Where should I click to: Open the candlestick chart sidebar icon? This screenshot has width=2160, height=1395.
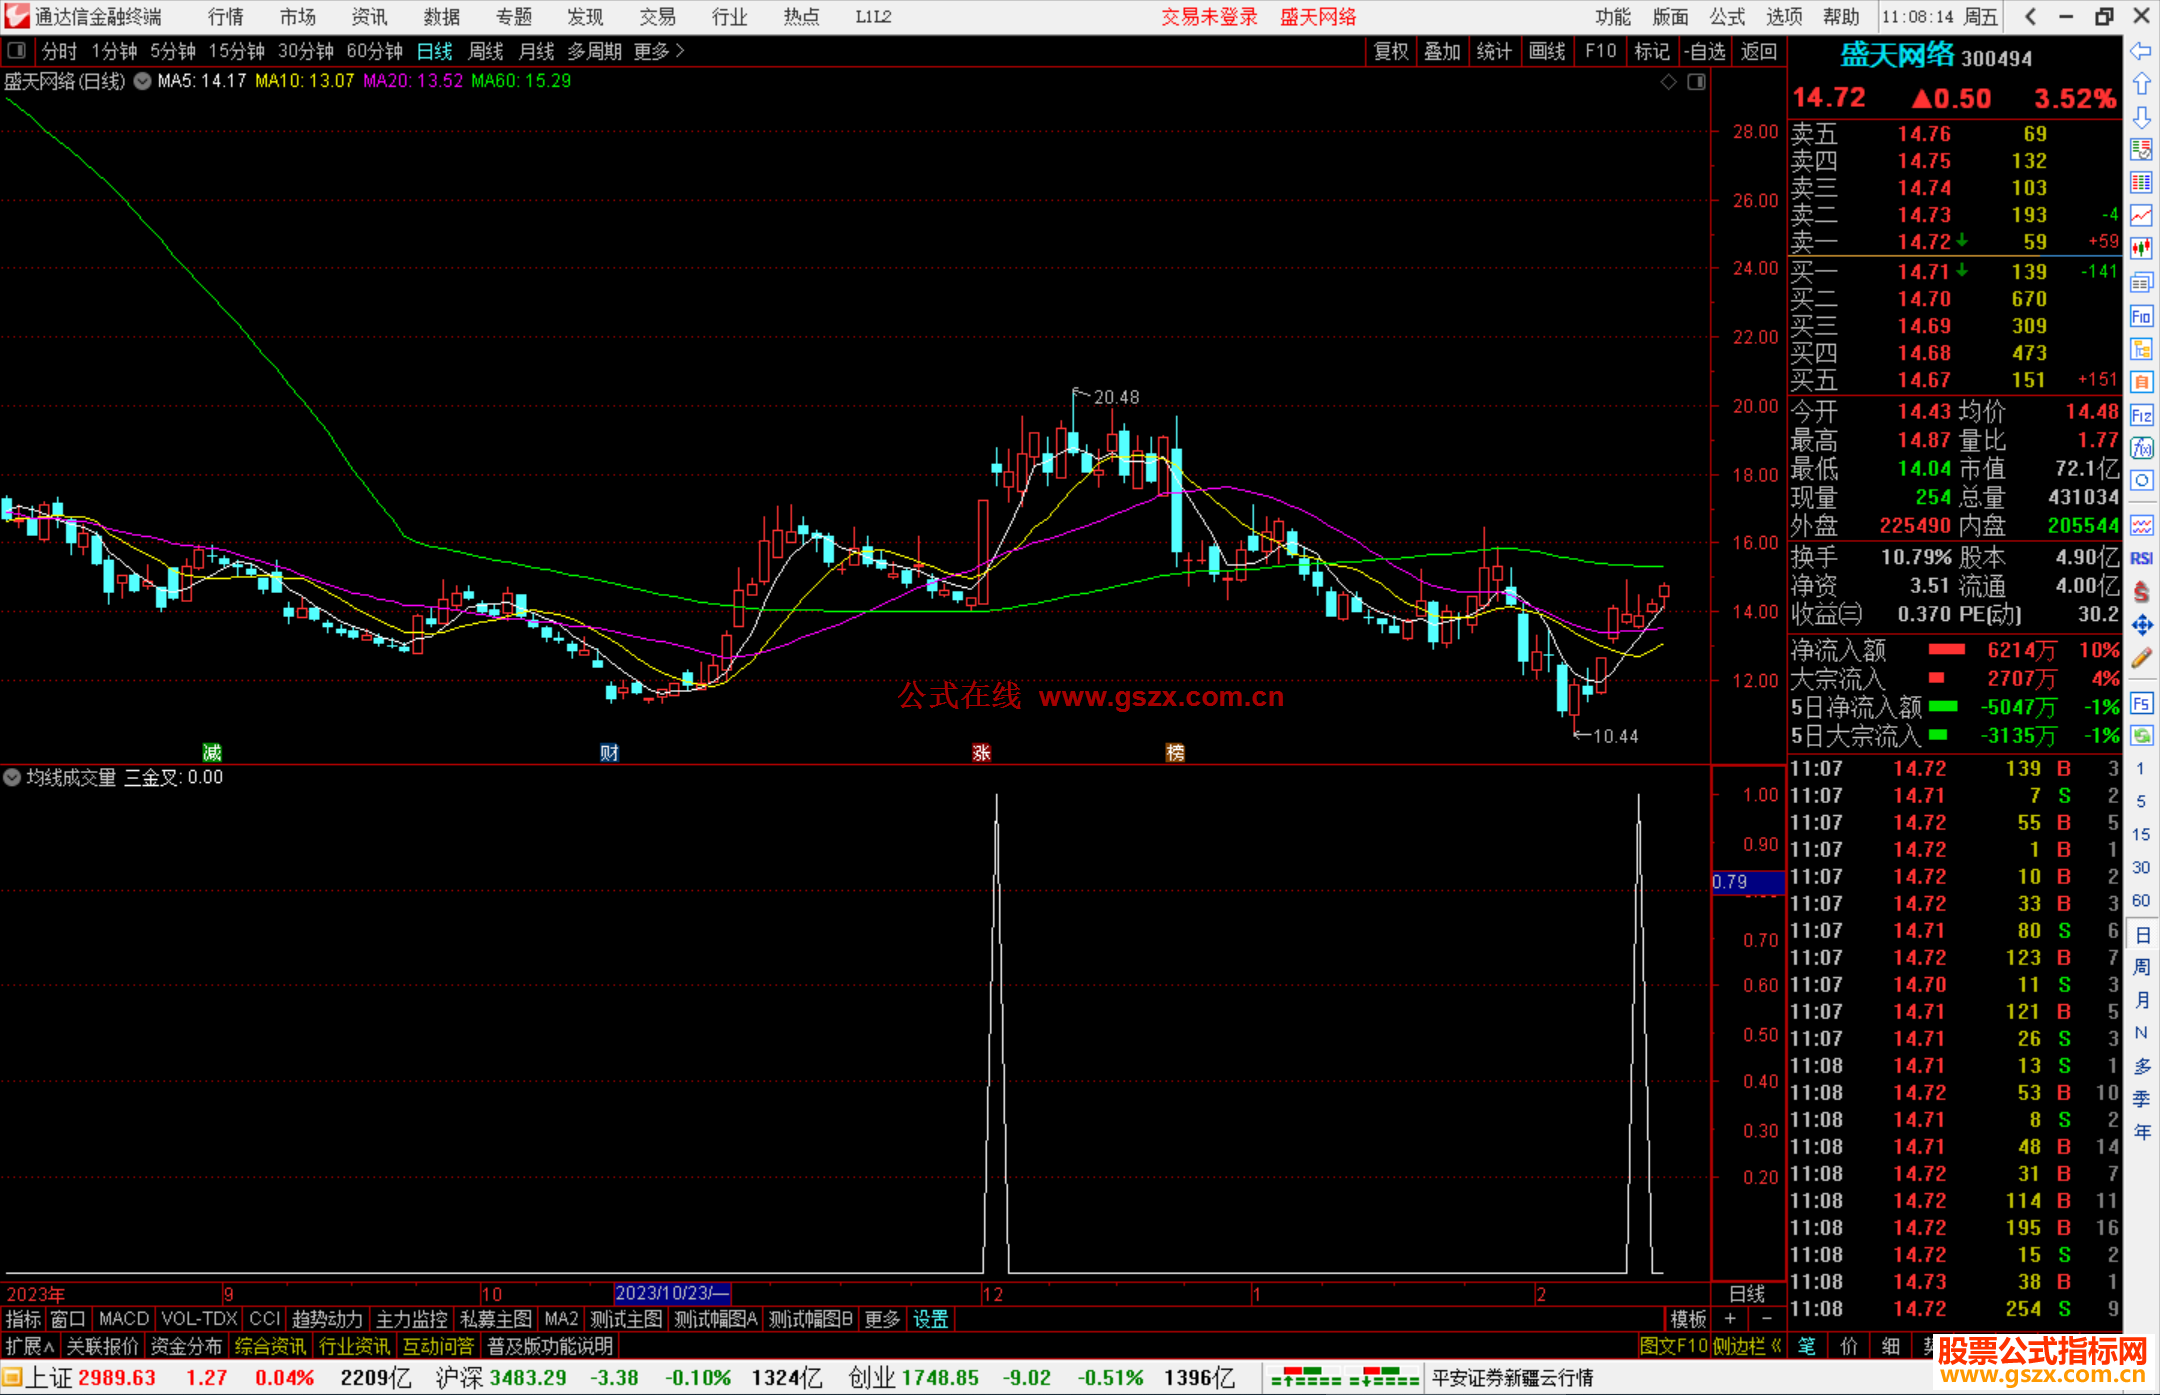tap(2140, 248)
